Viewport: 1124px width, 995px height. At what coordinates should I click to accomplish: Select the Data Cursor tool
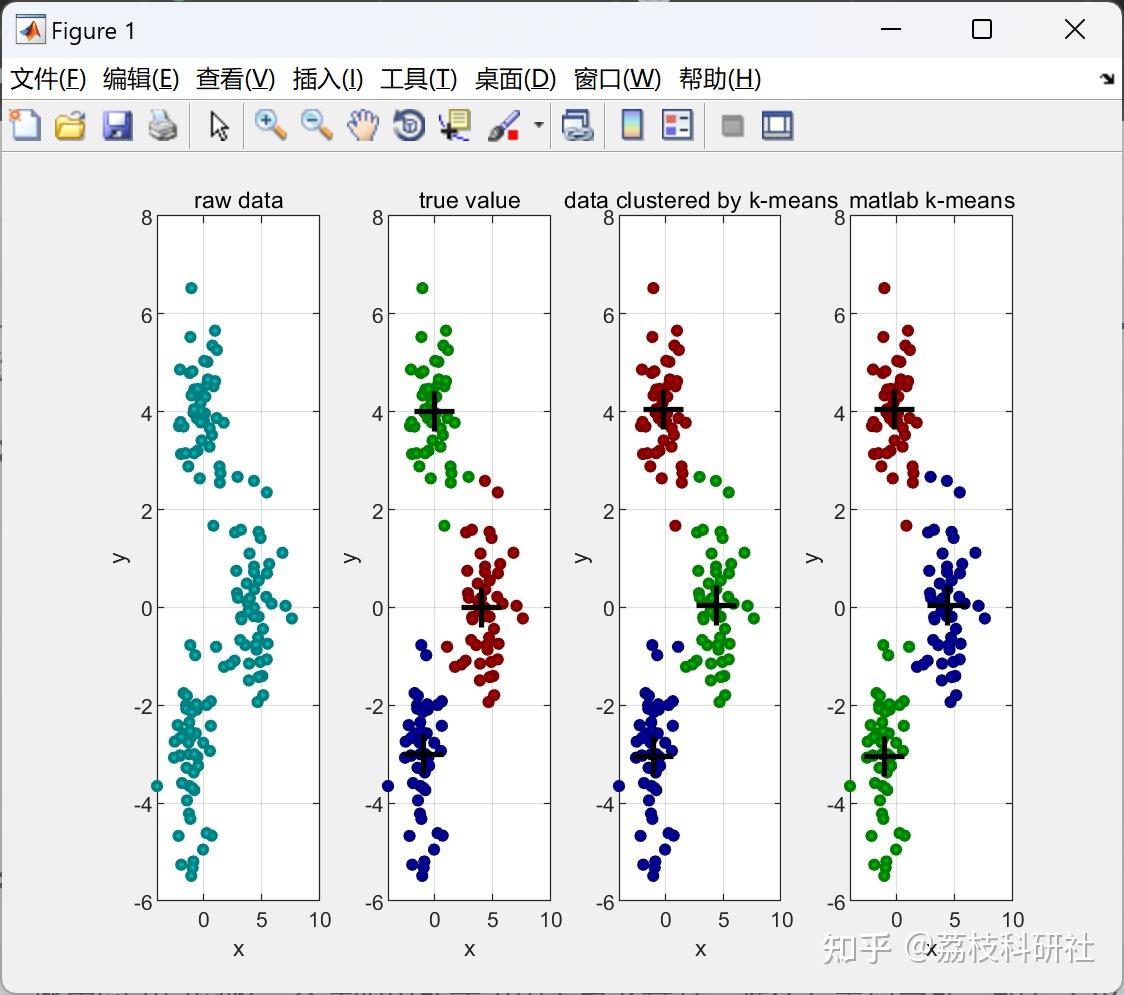pyautogui.click(x=453, y=125)
